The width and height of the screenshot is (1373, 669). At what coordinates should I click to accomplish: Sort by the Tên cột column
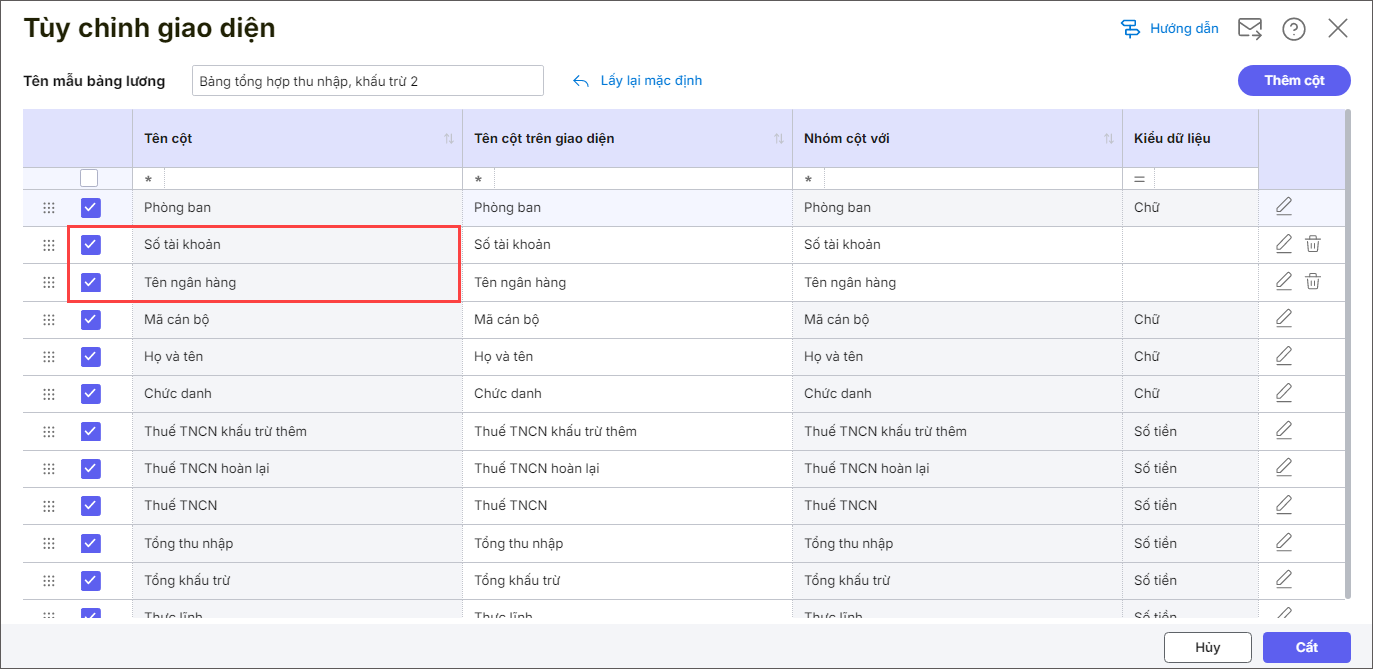tap(449, 139)
